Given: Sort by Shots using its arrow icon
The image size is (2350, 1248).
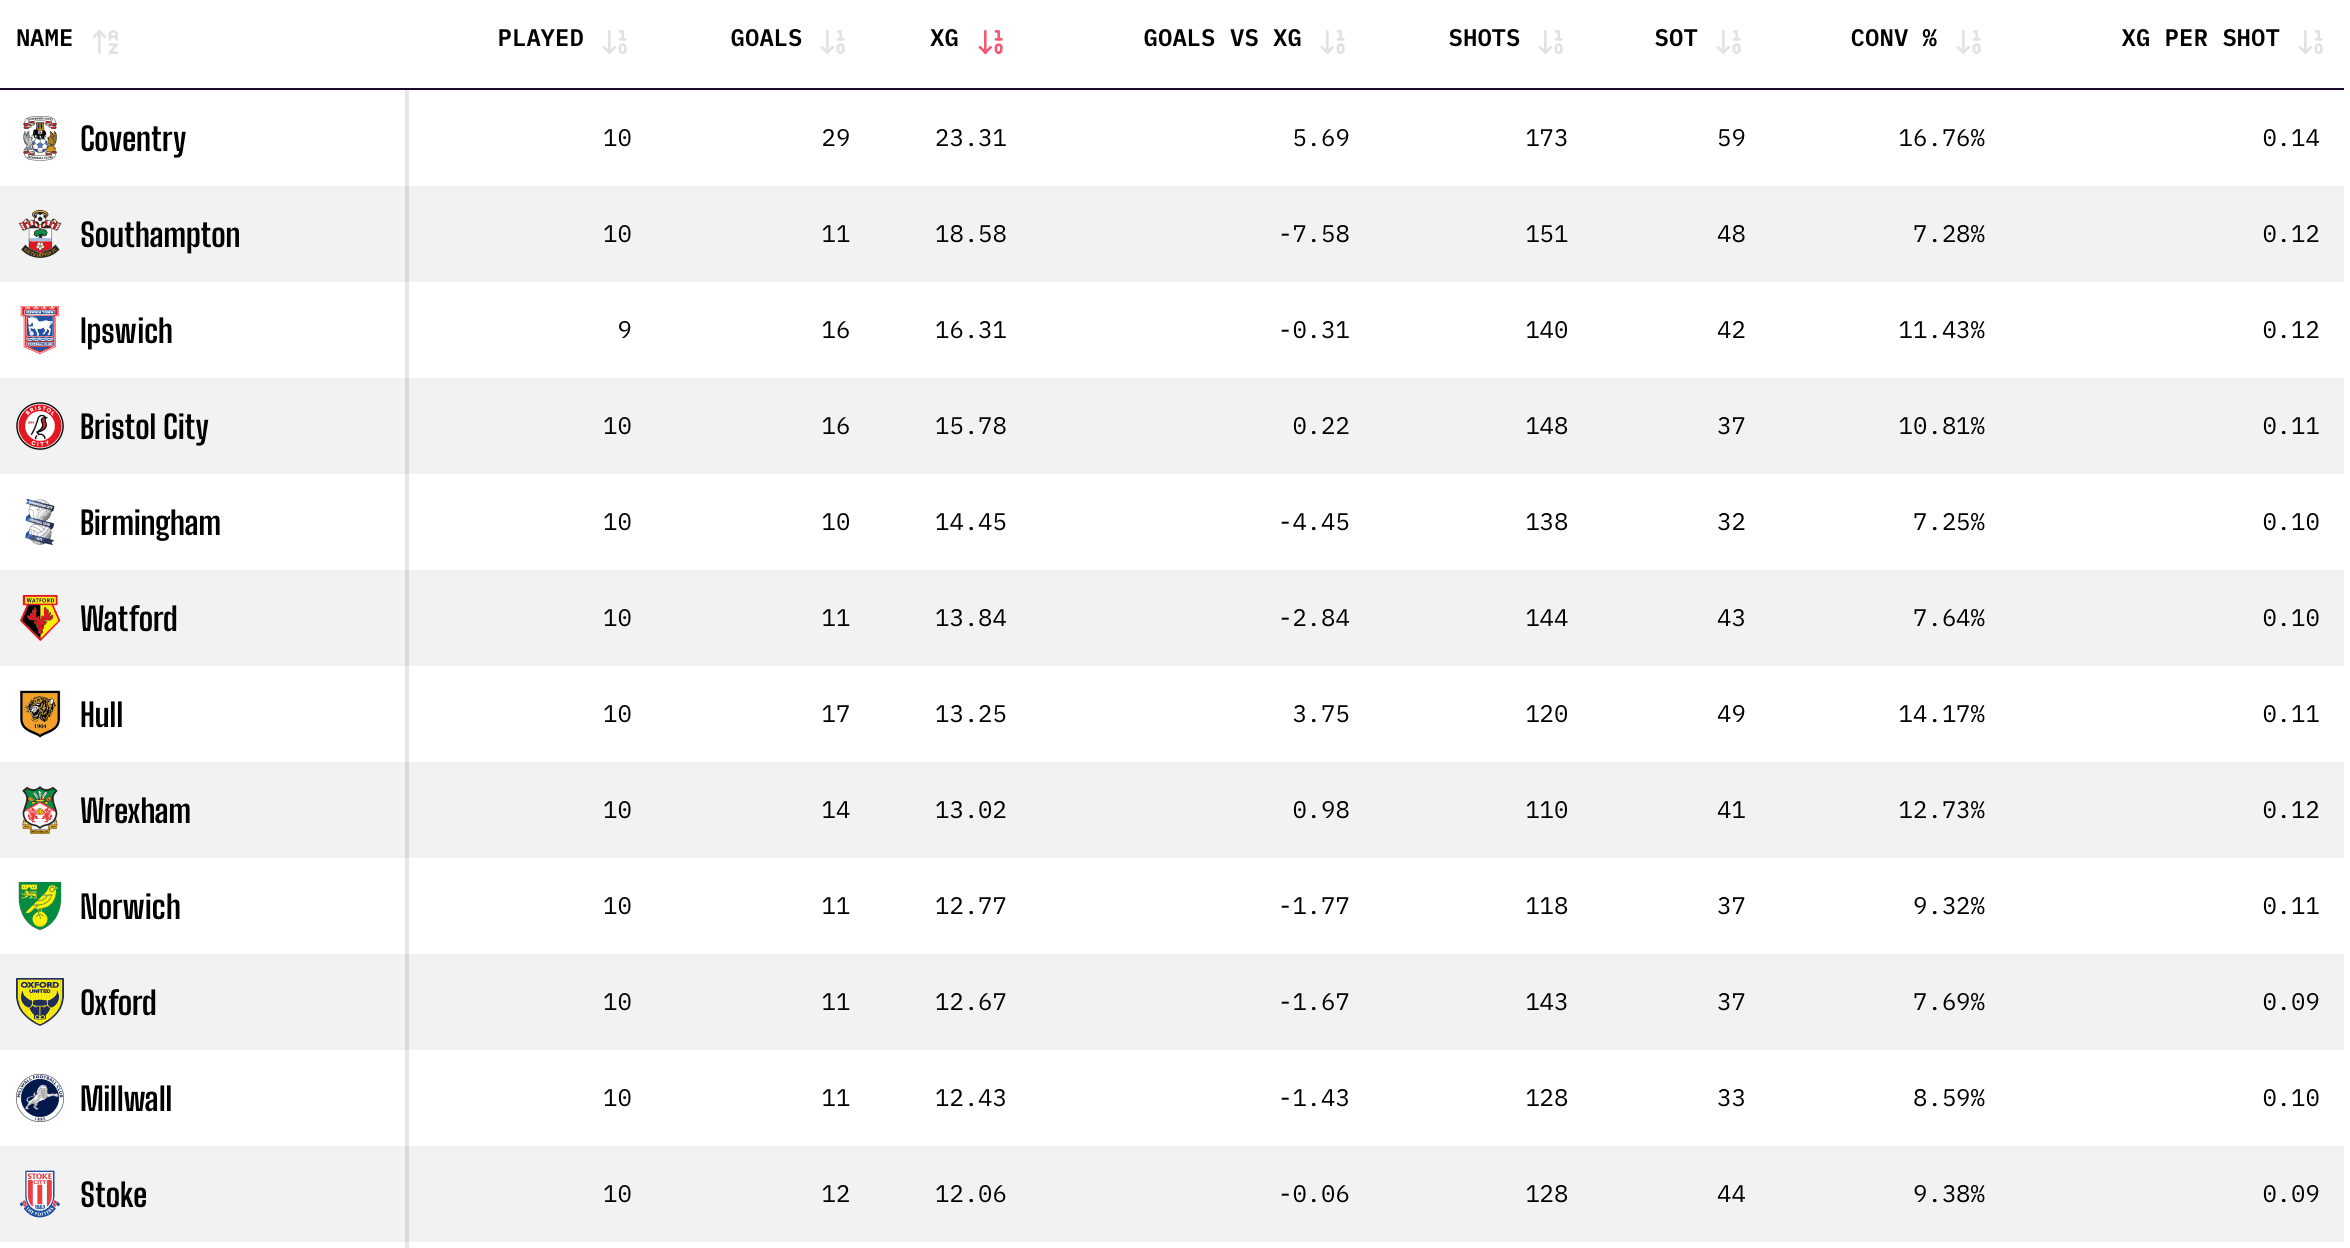Looking at the screenshot, I should 1551,41.
